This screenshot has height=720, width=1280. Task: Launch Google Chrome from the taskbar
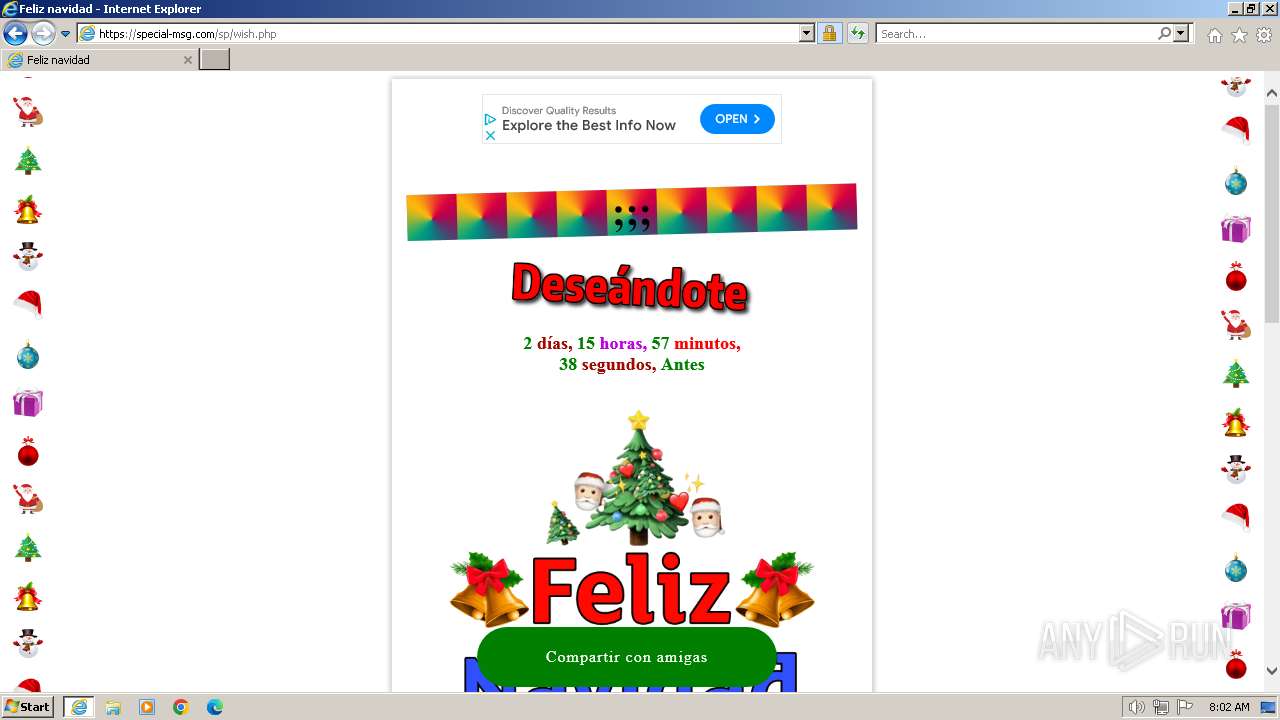tap(181, 707)
